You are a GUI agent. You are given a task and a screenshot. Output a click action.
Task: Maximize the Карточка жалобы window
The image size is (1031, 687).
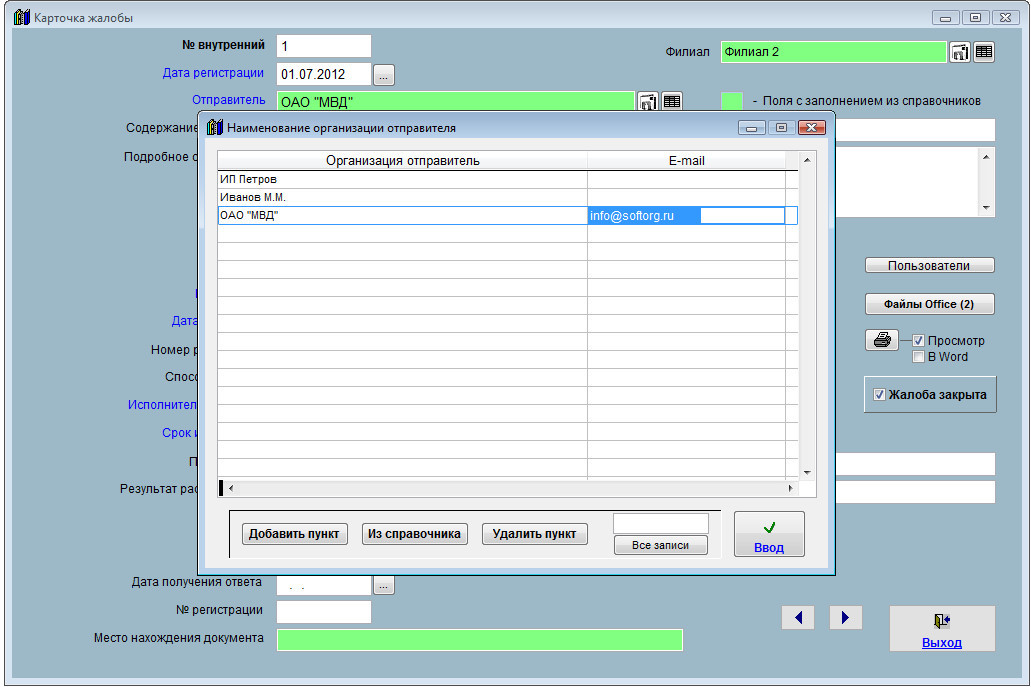(976, 18)
